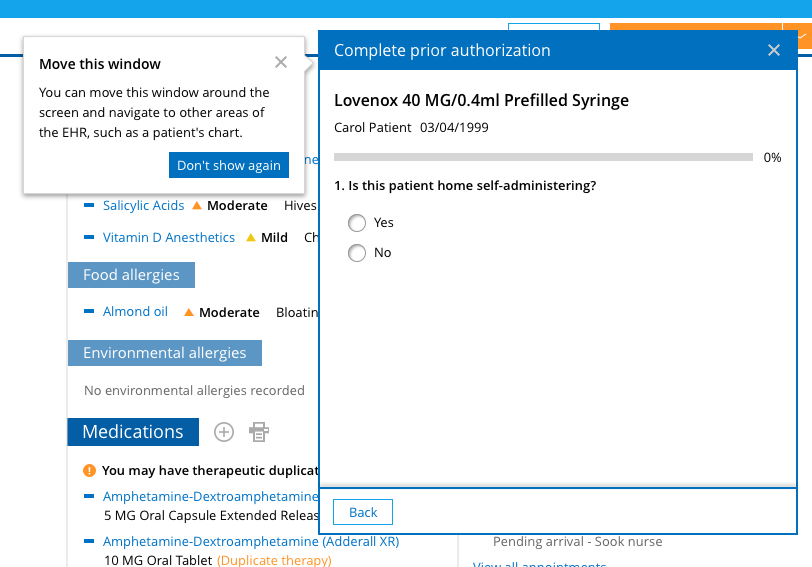
Task: Open the Environmental allergies section header
Action: click(x=164, y=353)
